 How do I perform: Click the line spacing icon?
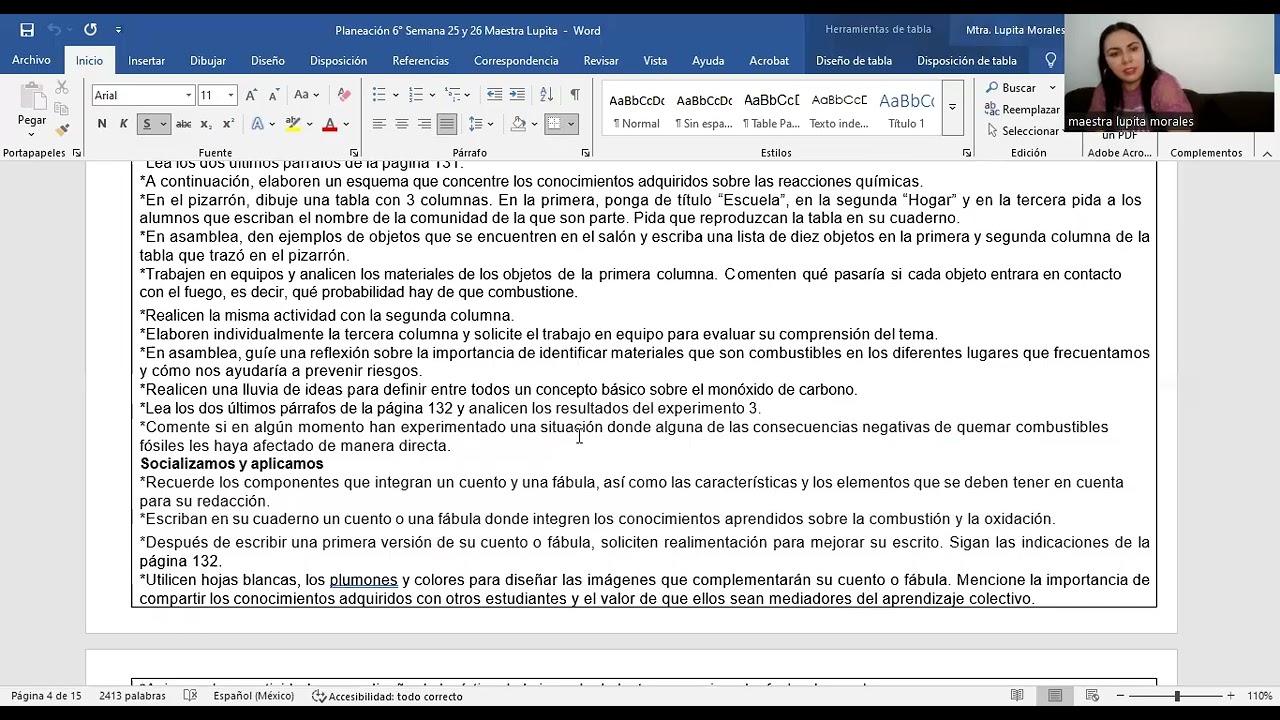point(476,124)
